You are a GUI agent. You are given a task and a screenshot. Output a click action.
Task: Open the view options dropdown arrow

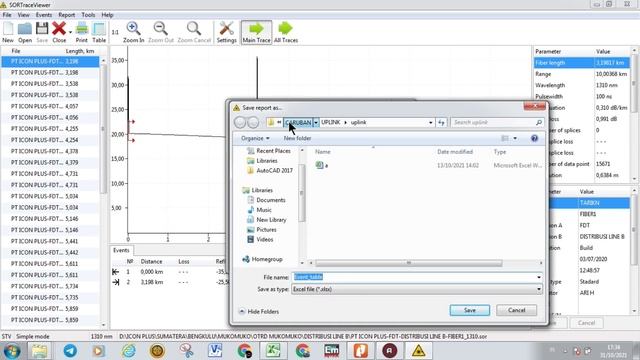[x=515, y=138]
